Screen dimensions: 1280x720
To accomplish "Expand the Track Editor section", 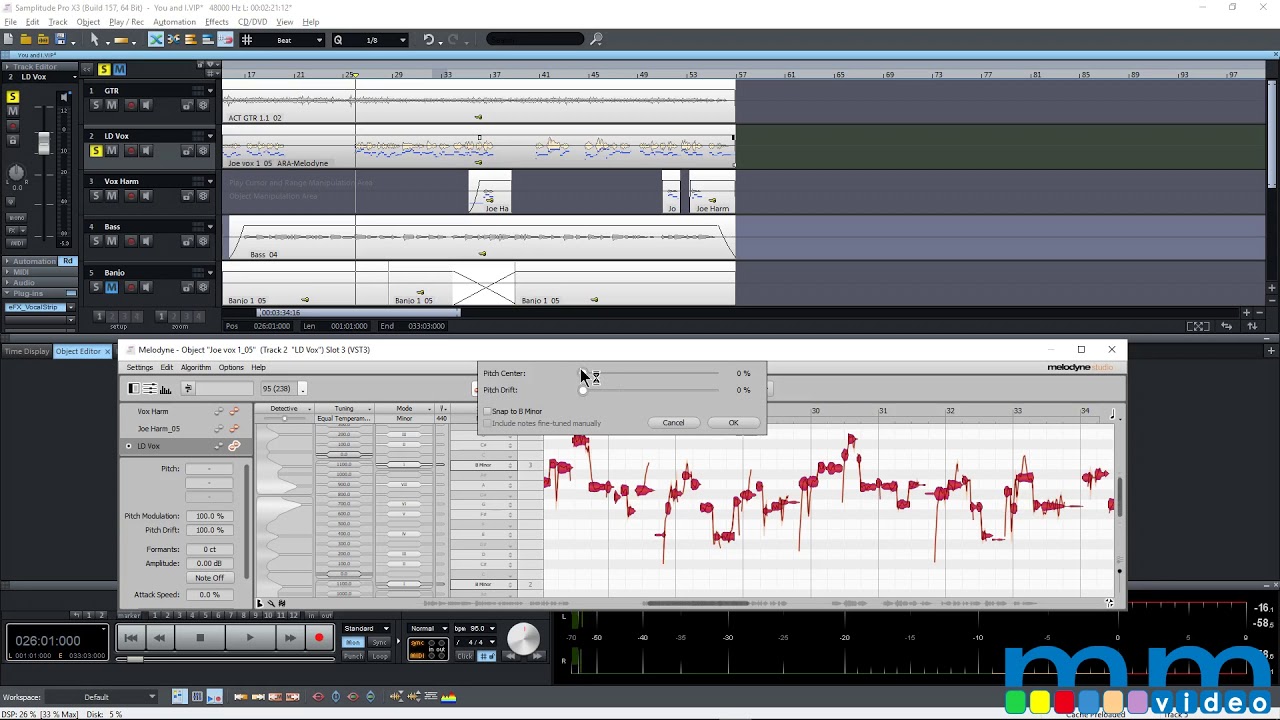I will pos(7,67).
